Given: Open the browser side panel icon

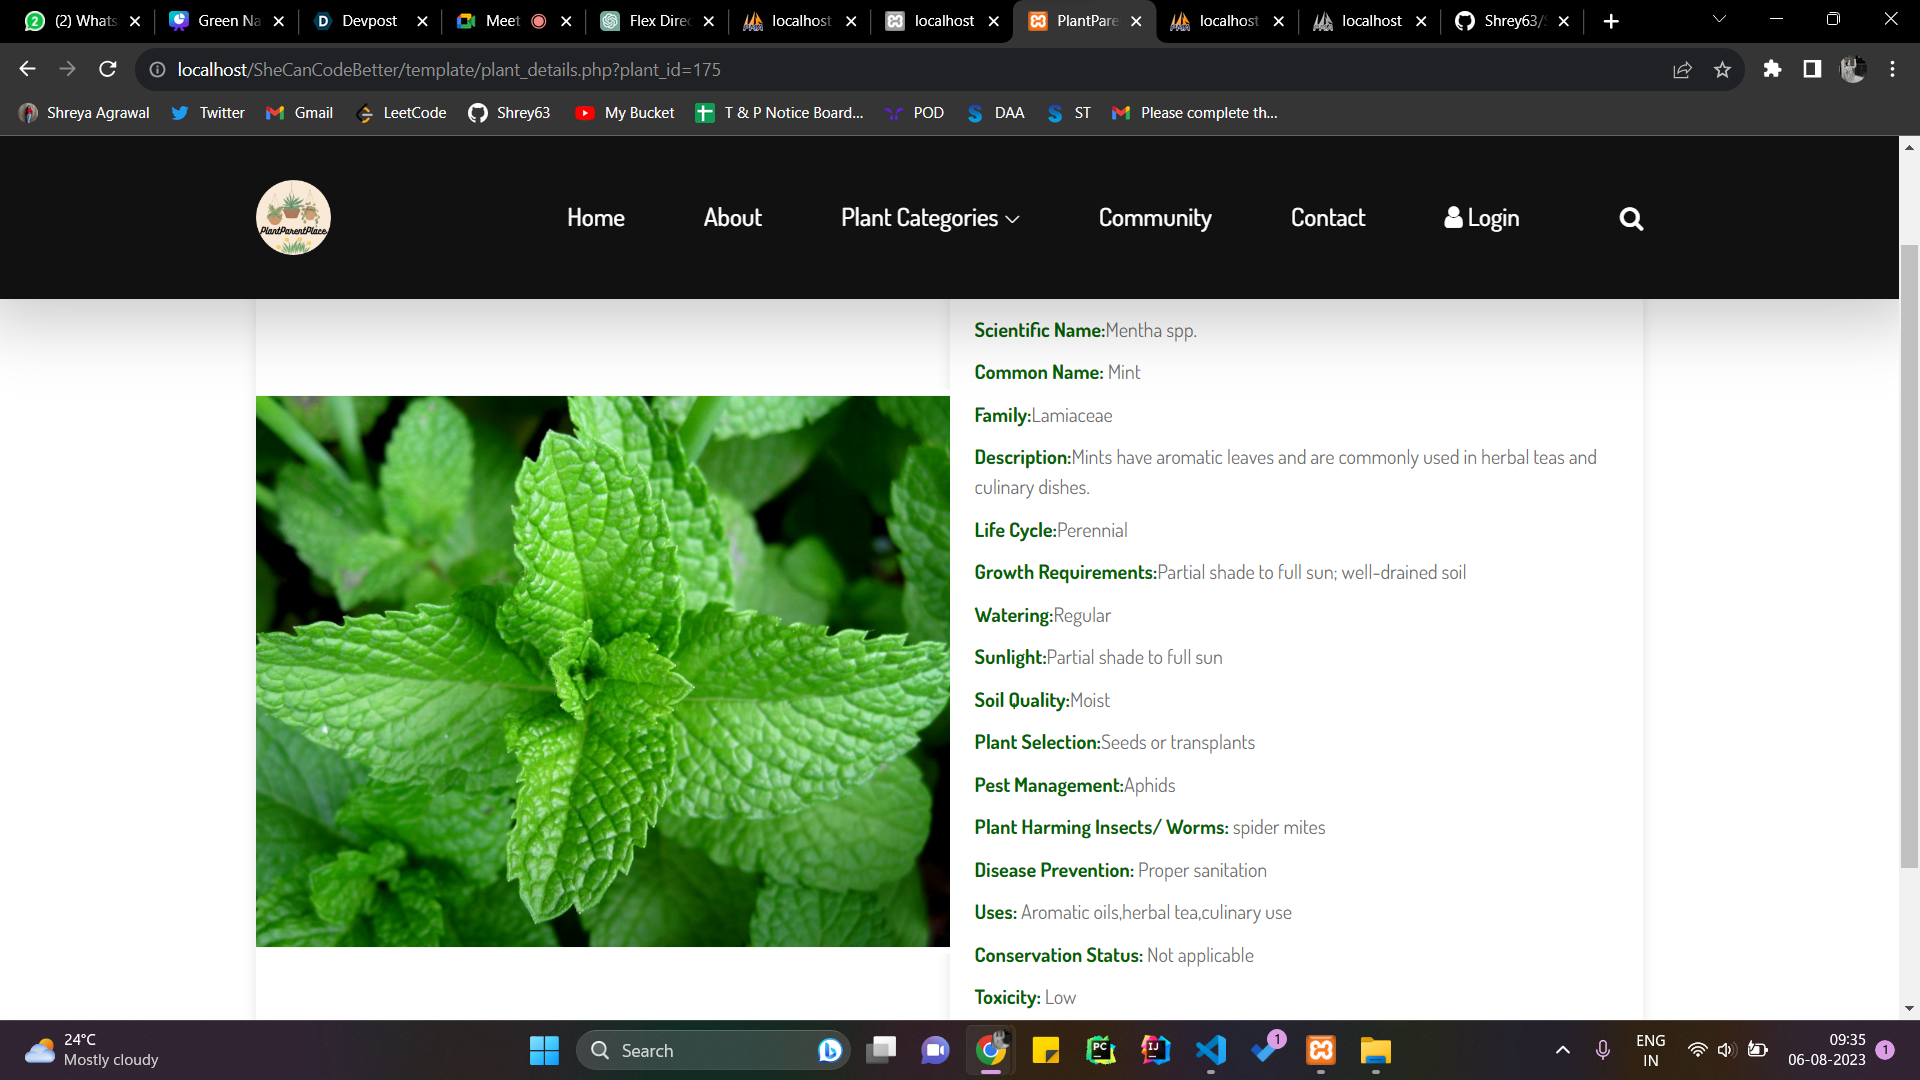Looking at the screenshot, I should 1812,69.
